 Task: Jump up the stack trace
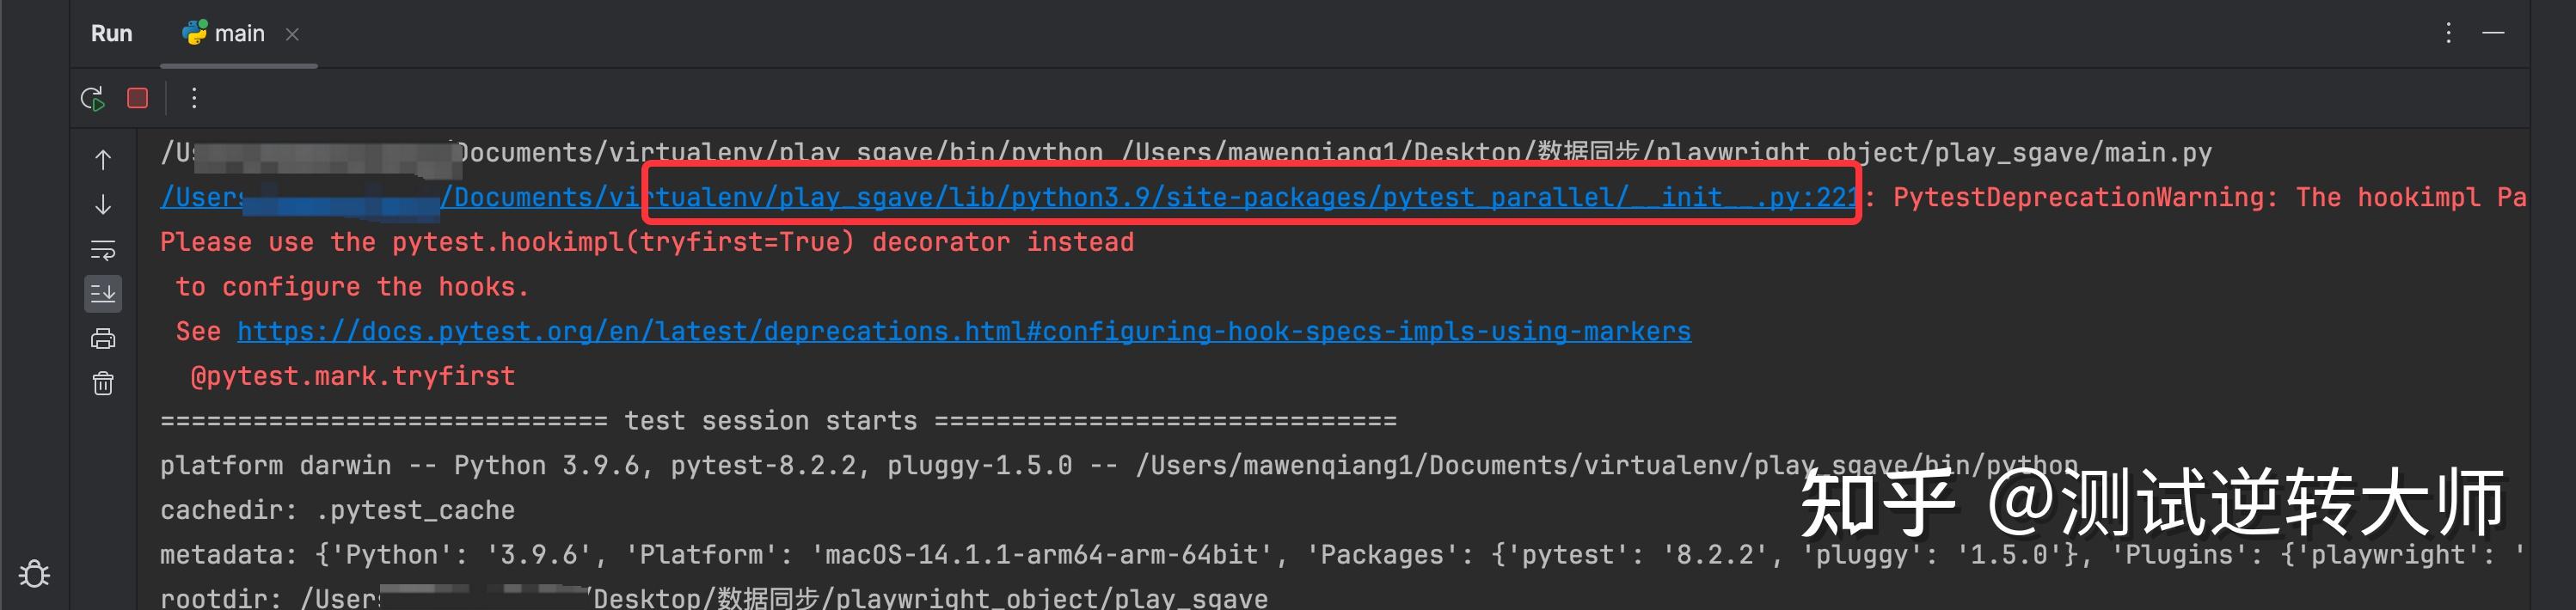[x=103, y=160]
